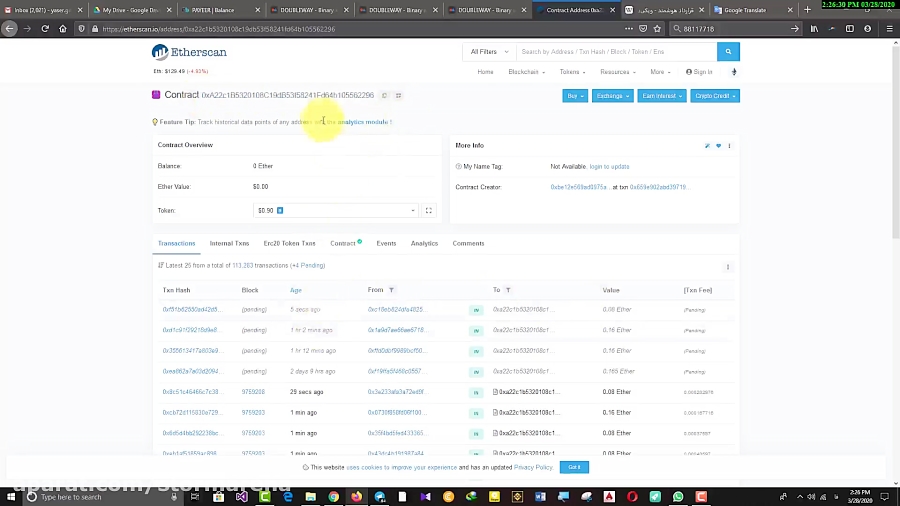Screen dimensions: 900x506
Task: Open Firefox hamburger menu
Action: point(890,29)
